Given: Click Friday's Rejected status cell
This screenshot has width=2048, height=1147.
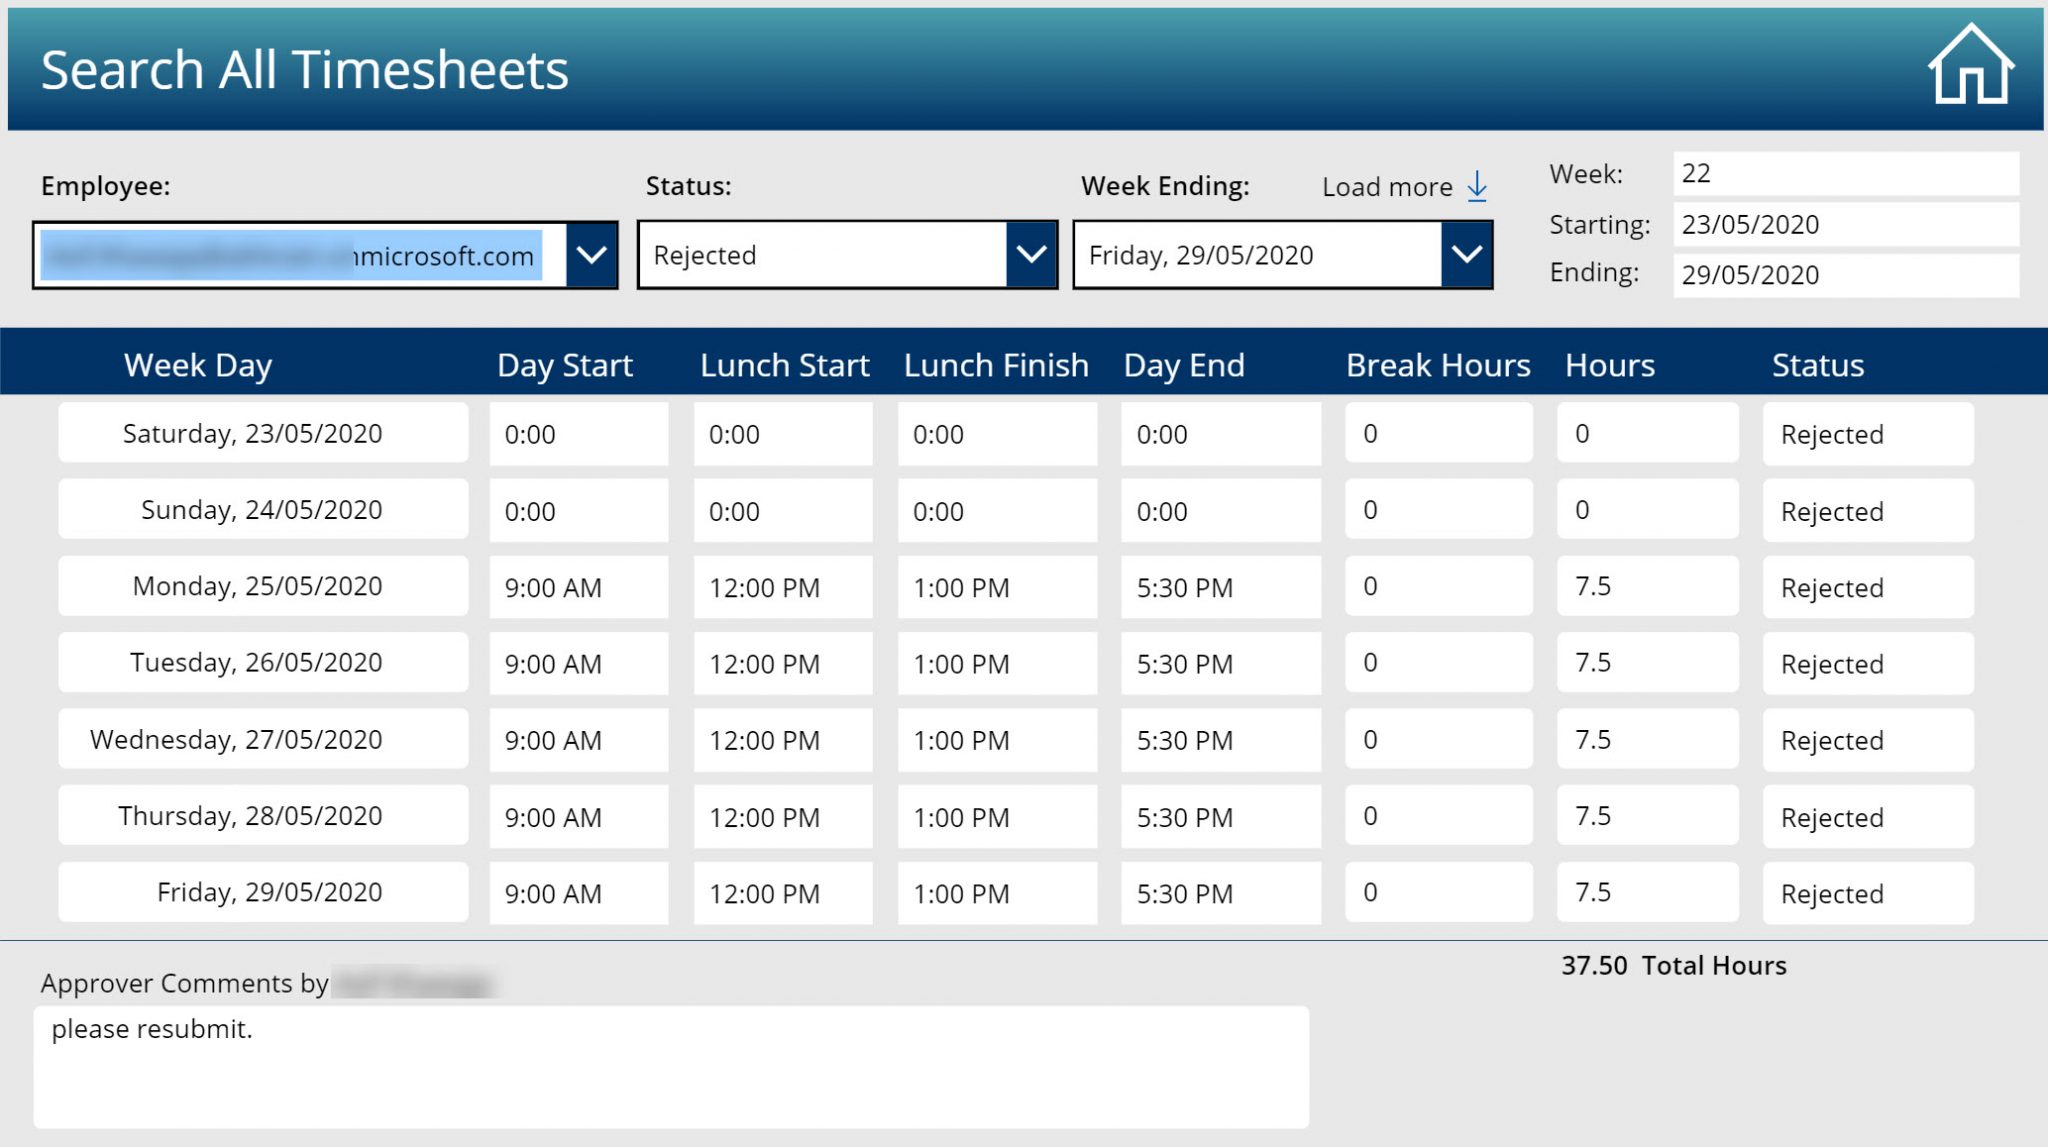Looking at the screenshot, I should pyautogui.click(x=1867, y=893).
